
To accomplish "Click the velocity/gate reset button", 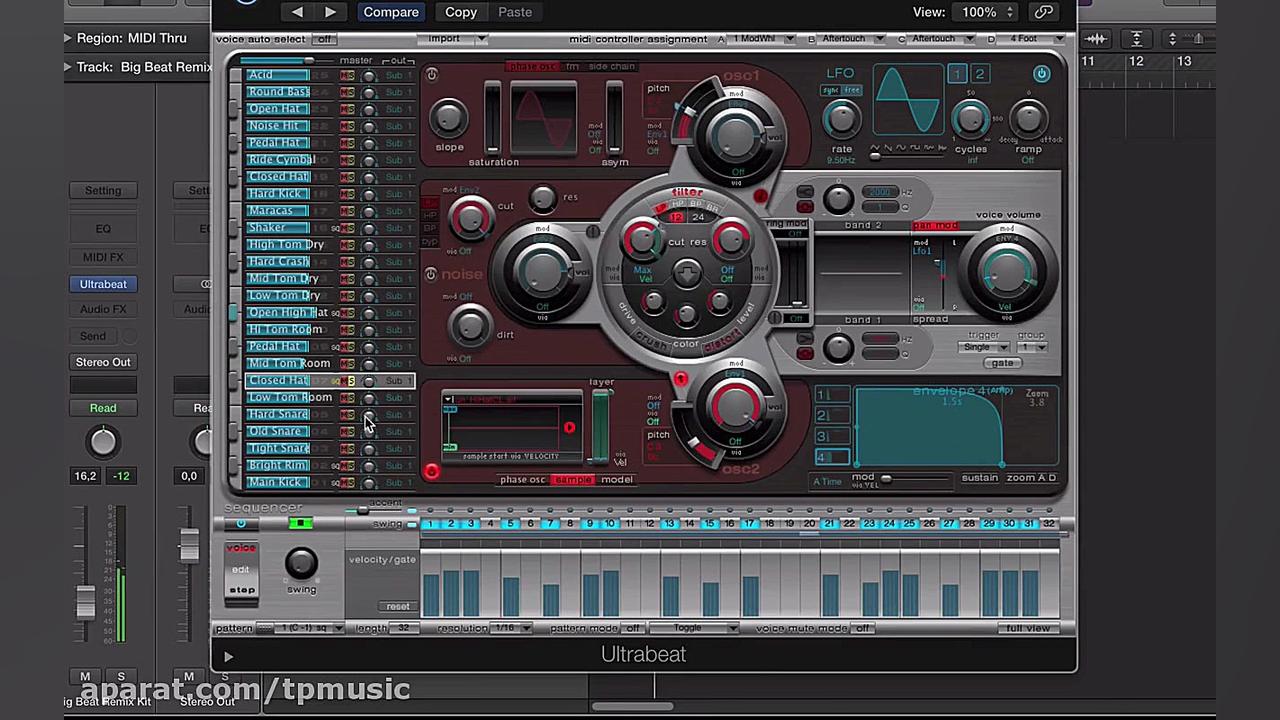I will click(398, 607).
